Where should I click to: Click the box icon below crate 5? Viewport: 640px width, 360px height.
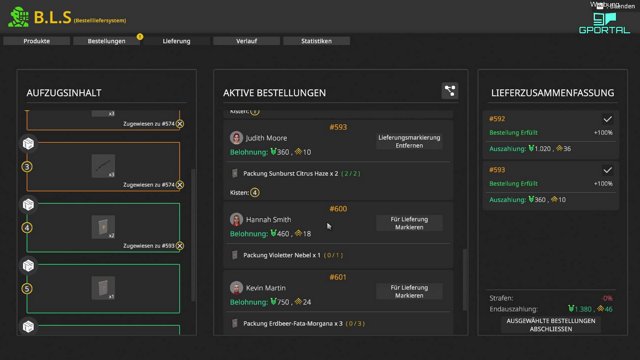28,327
